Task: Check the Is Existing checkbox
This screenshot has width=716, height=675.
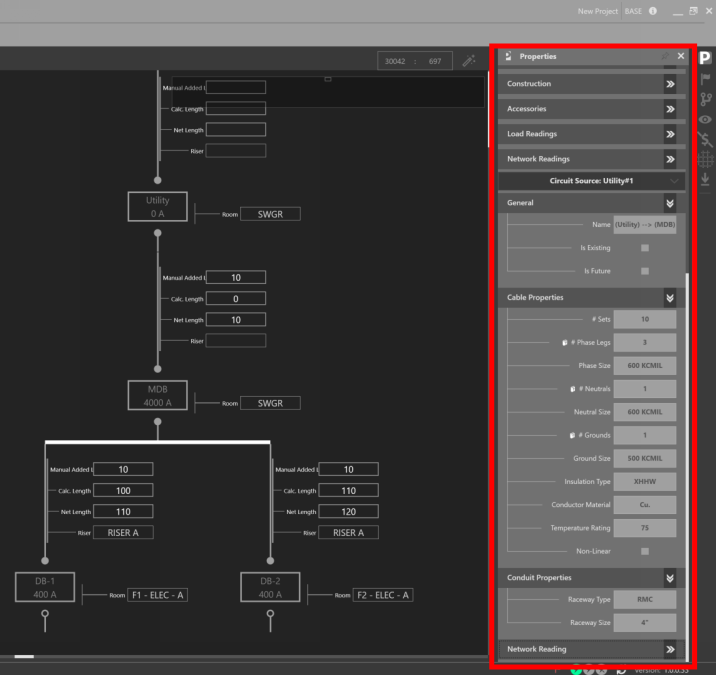Action: 645,248
